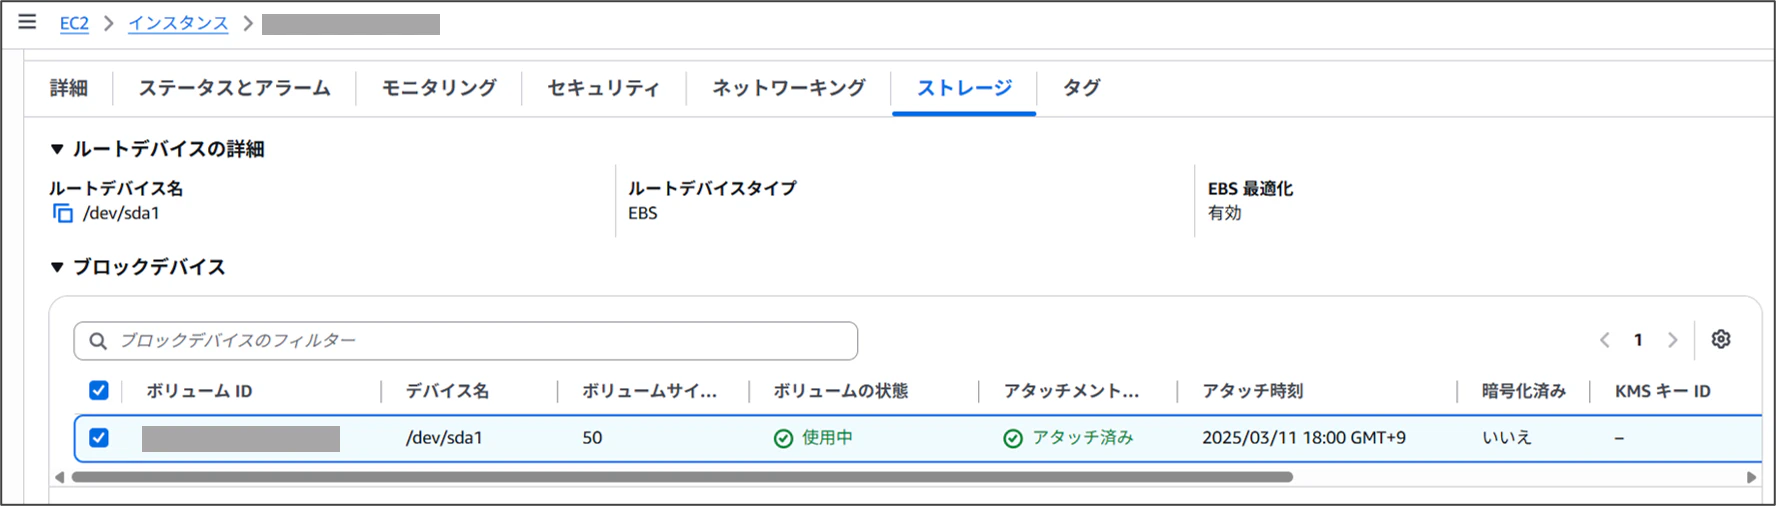1776x506 pixels.
Task: Click the 有効 EBS optimization value
Action: 1224,213
